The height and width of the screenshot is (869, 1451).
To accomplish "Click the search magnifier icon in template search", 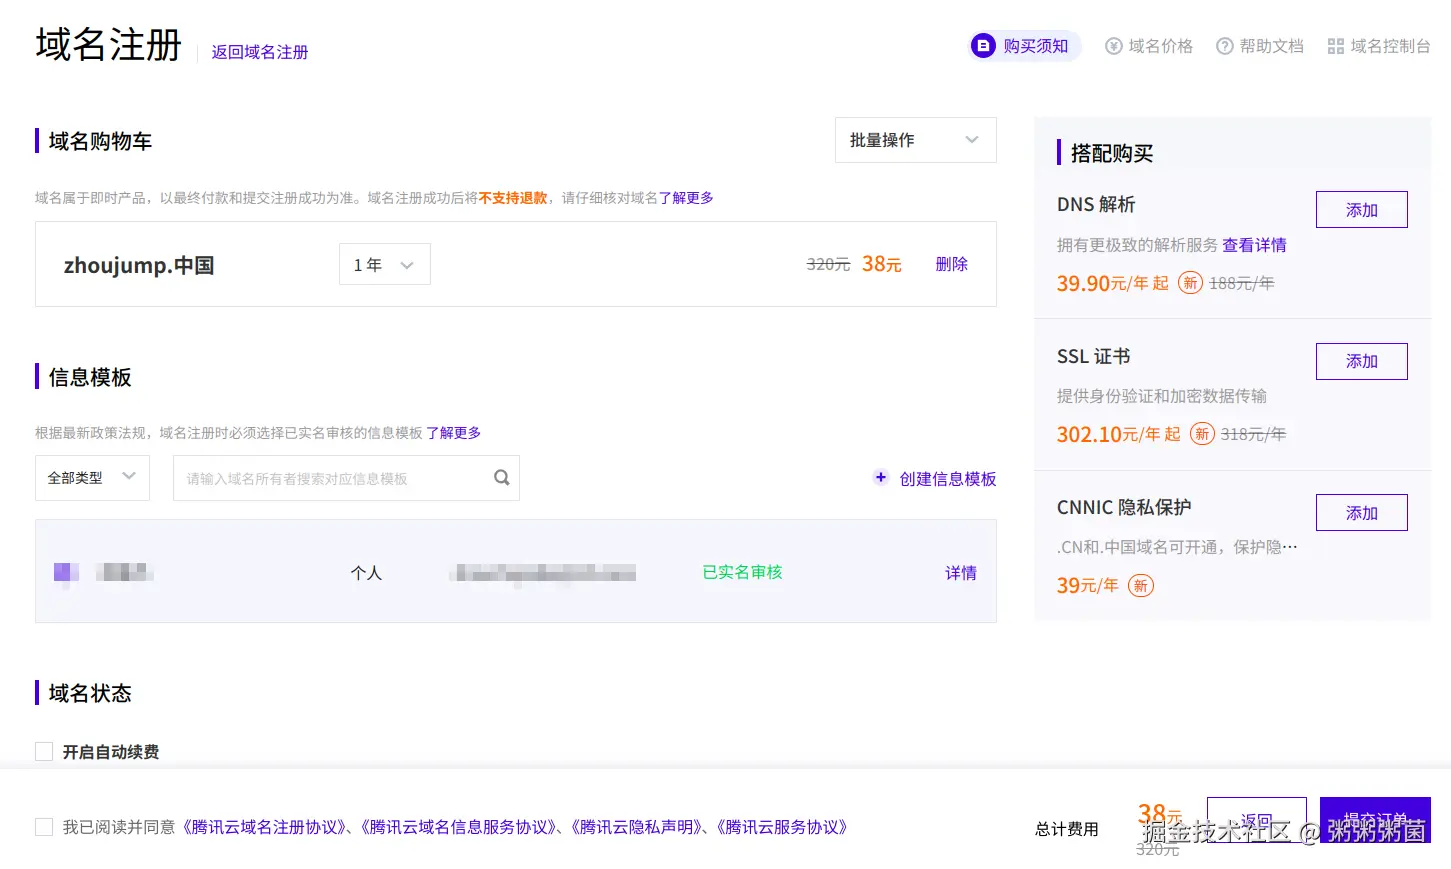I will pyautogui.click(x=502, y=478).
